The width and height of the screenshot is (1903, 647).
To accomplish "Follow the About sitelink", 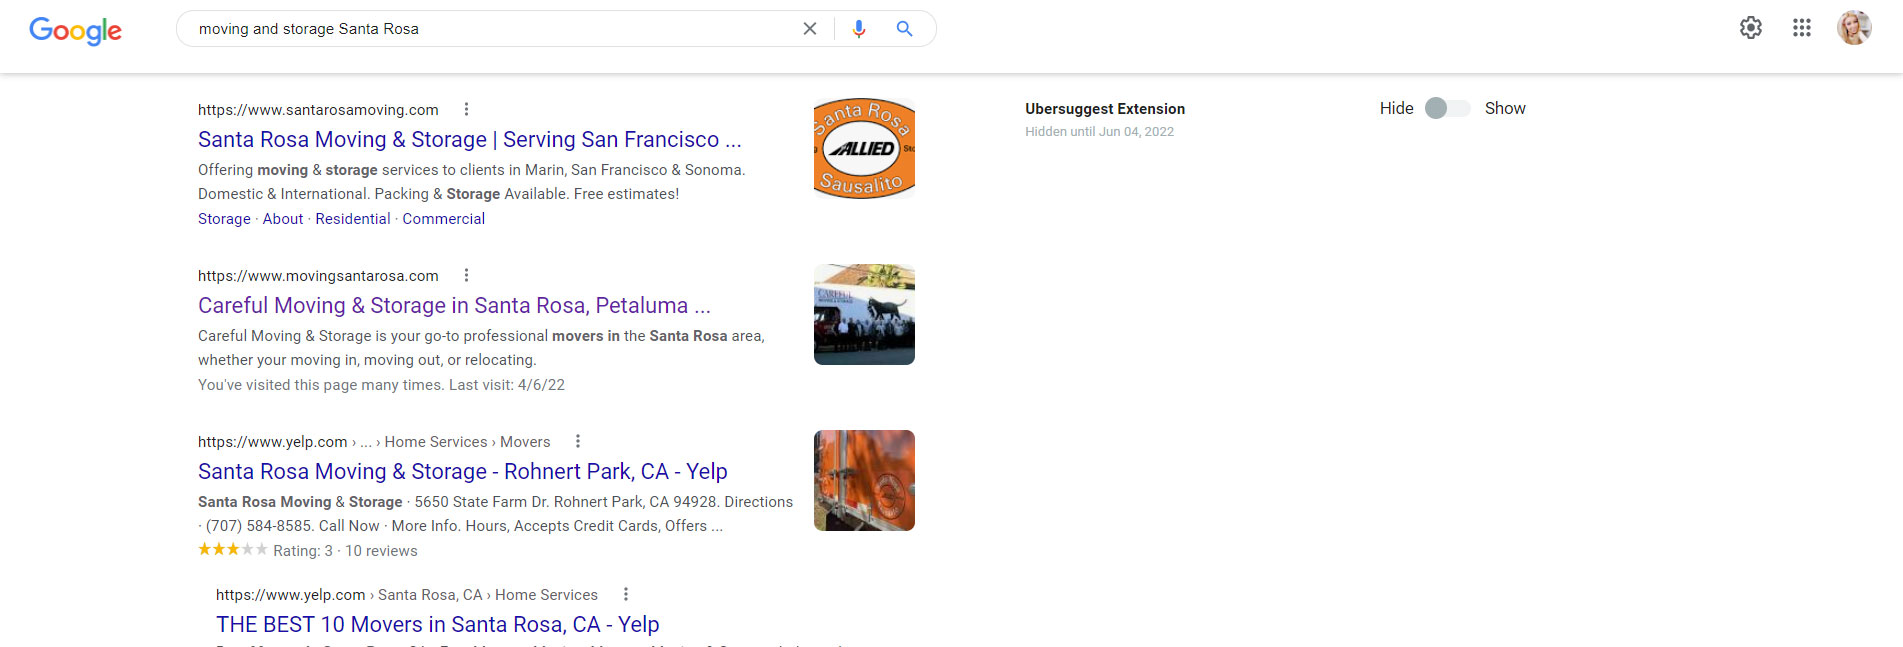I will pyautogui.click(x=283, y=219).
